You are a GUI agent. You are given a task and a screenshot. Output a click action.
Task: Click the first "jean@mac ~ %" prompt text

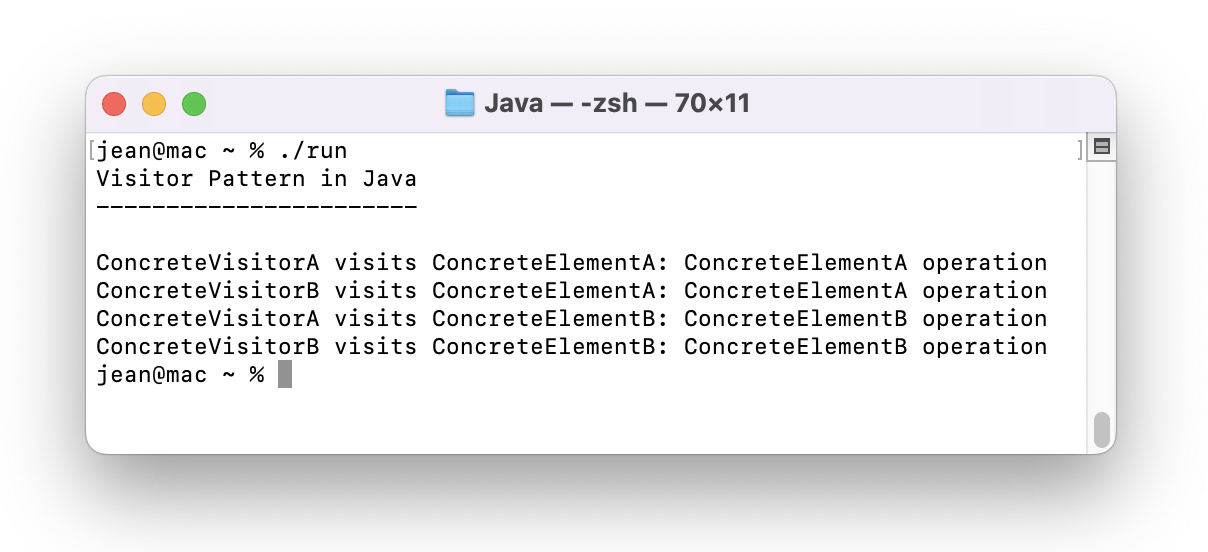tap(180, 152)
